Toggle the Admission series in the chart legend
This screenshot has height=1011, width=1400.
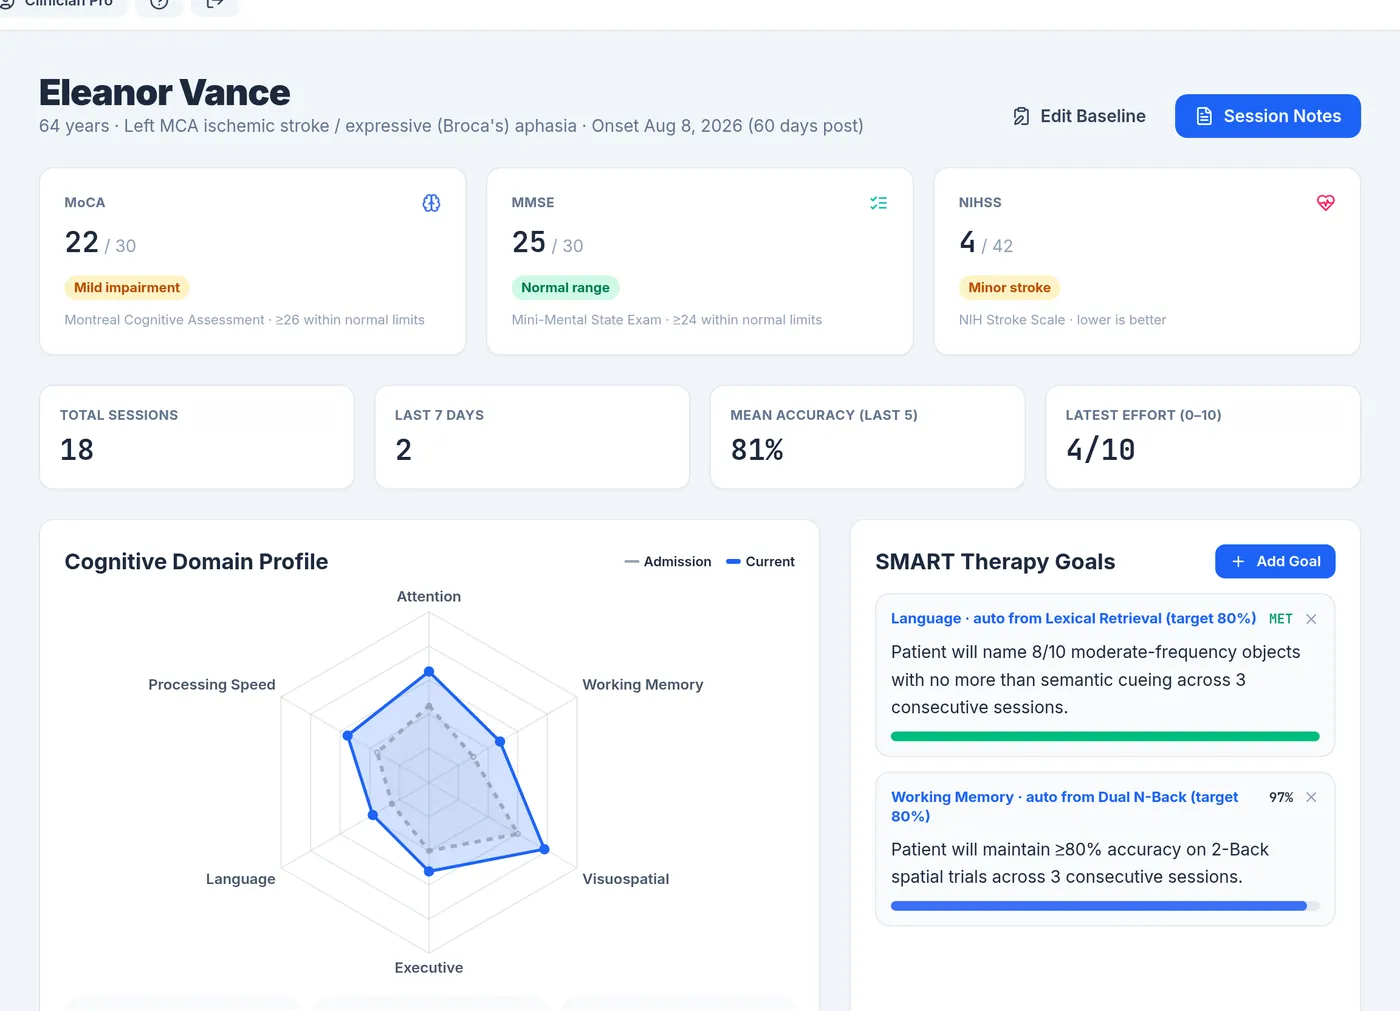[668, 562]
